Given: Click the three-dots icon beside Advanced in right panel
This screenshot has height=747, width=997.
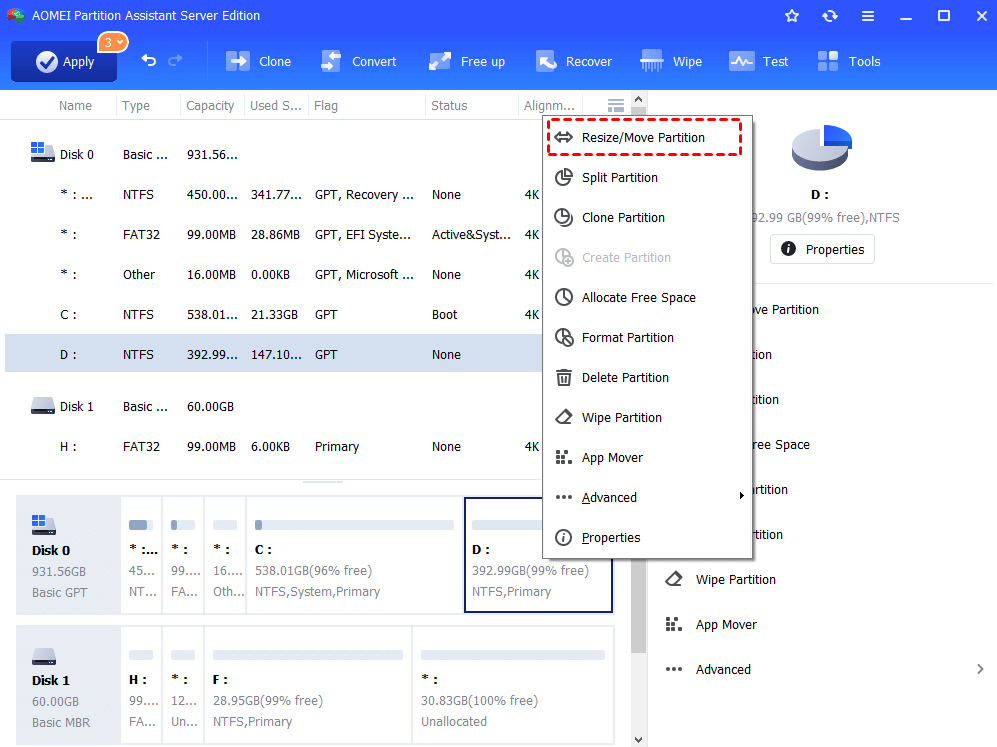Looking at the screenshot, I should 673,669.
